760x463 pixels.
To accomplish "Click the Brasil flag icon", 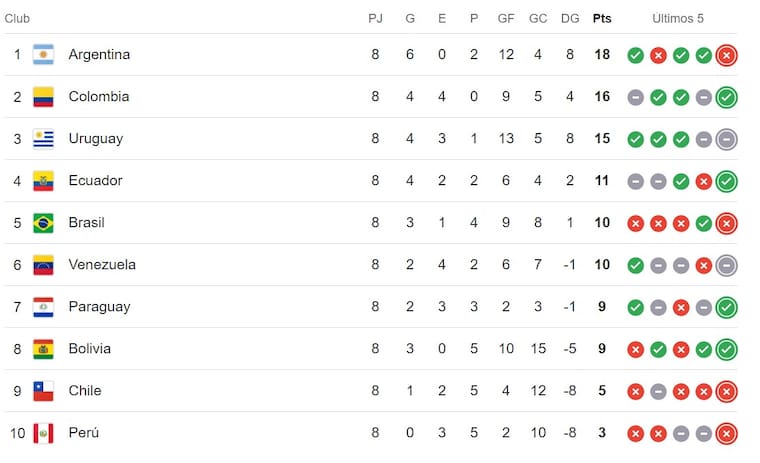I will [x=43, y=223].
